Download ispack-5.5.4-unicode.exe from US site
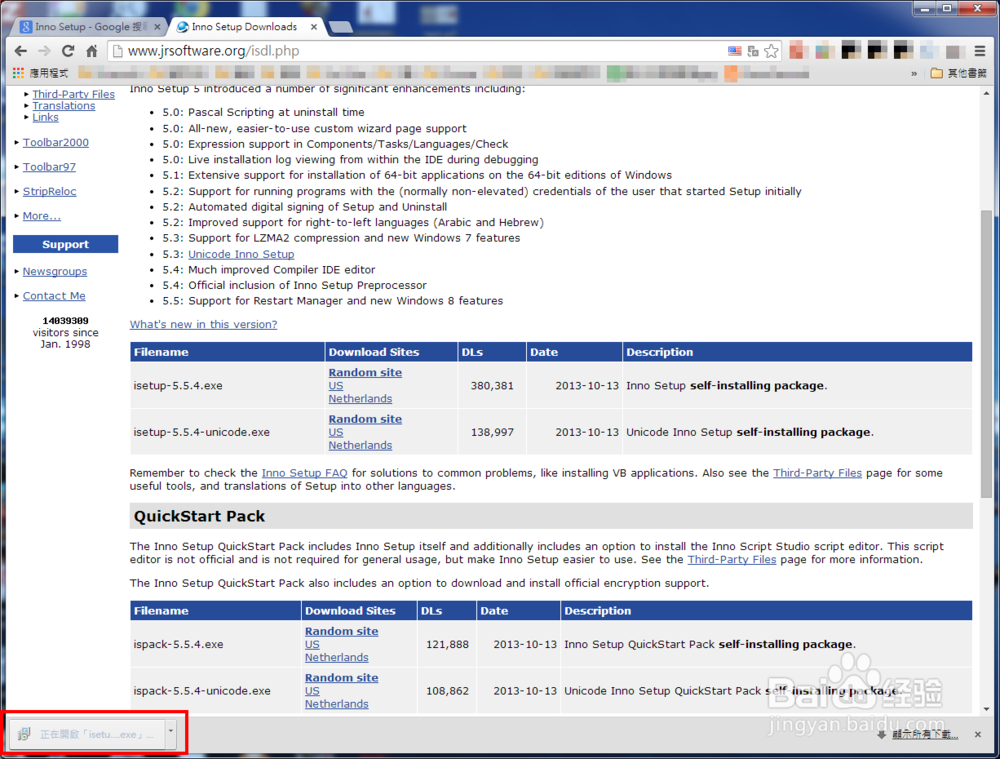 coord(312,691)
